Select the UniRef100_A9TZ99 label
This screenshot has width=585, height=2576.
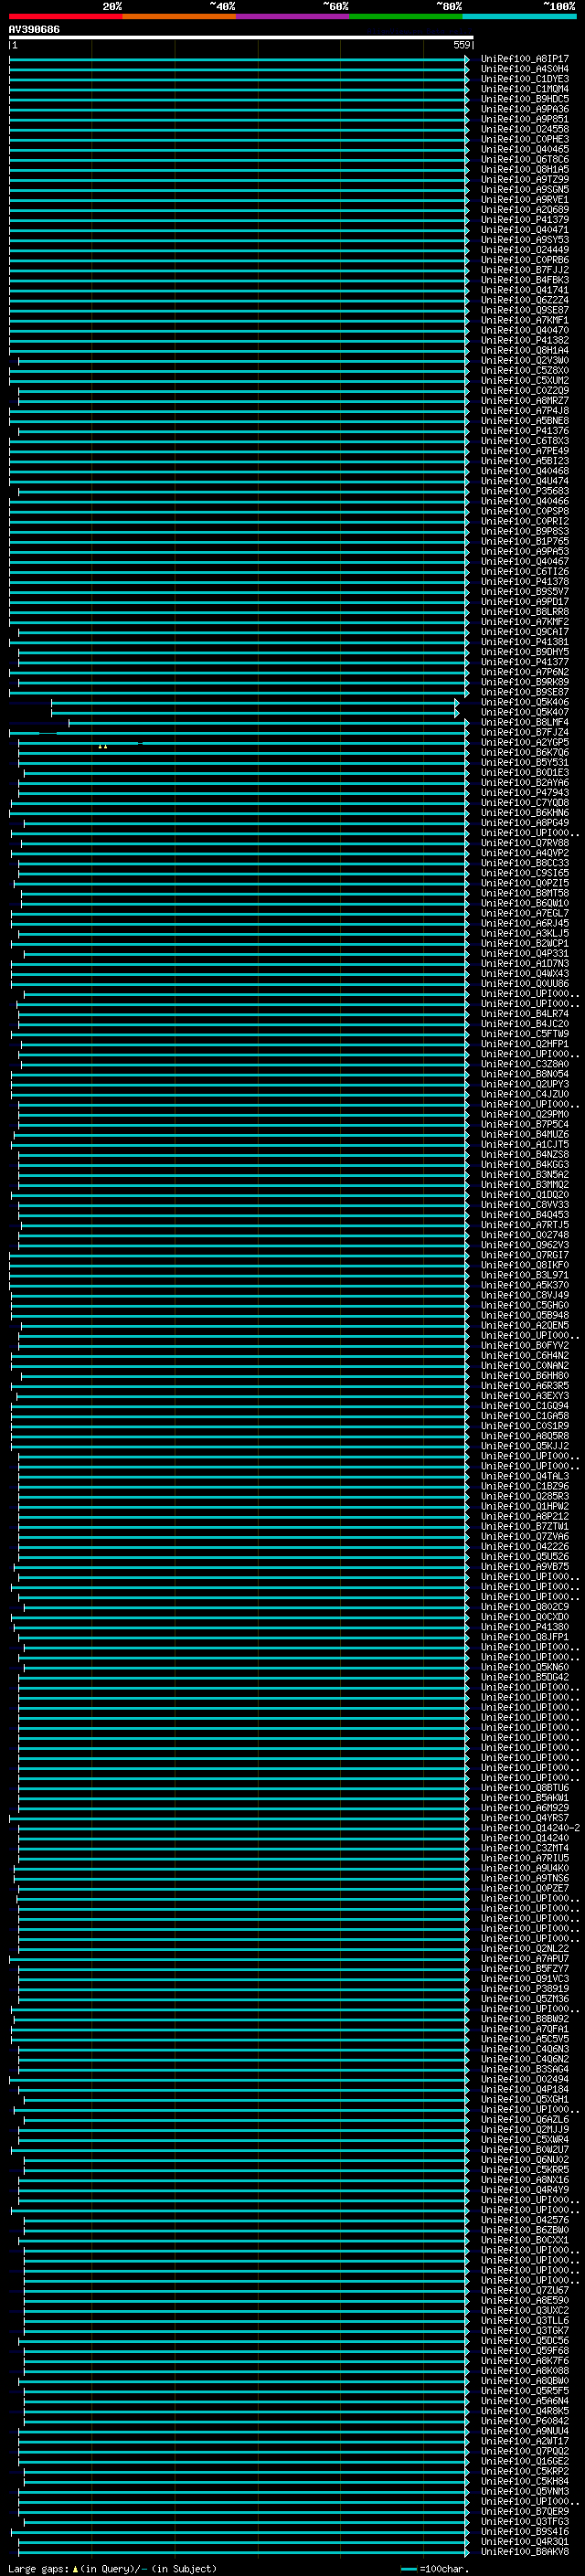pyautogui.click(x=524, y=180)
